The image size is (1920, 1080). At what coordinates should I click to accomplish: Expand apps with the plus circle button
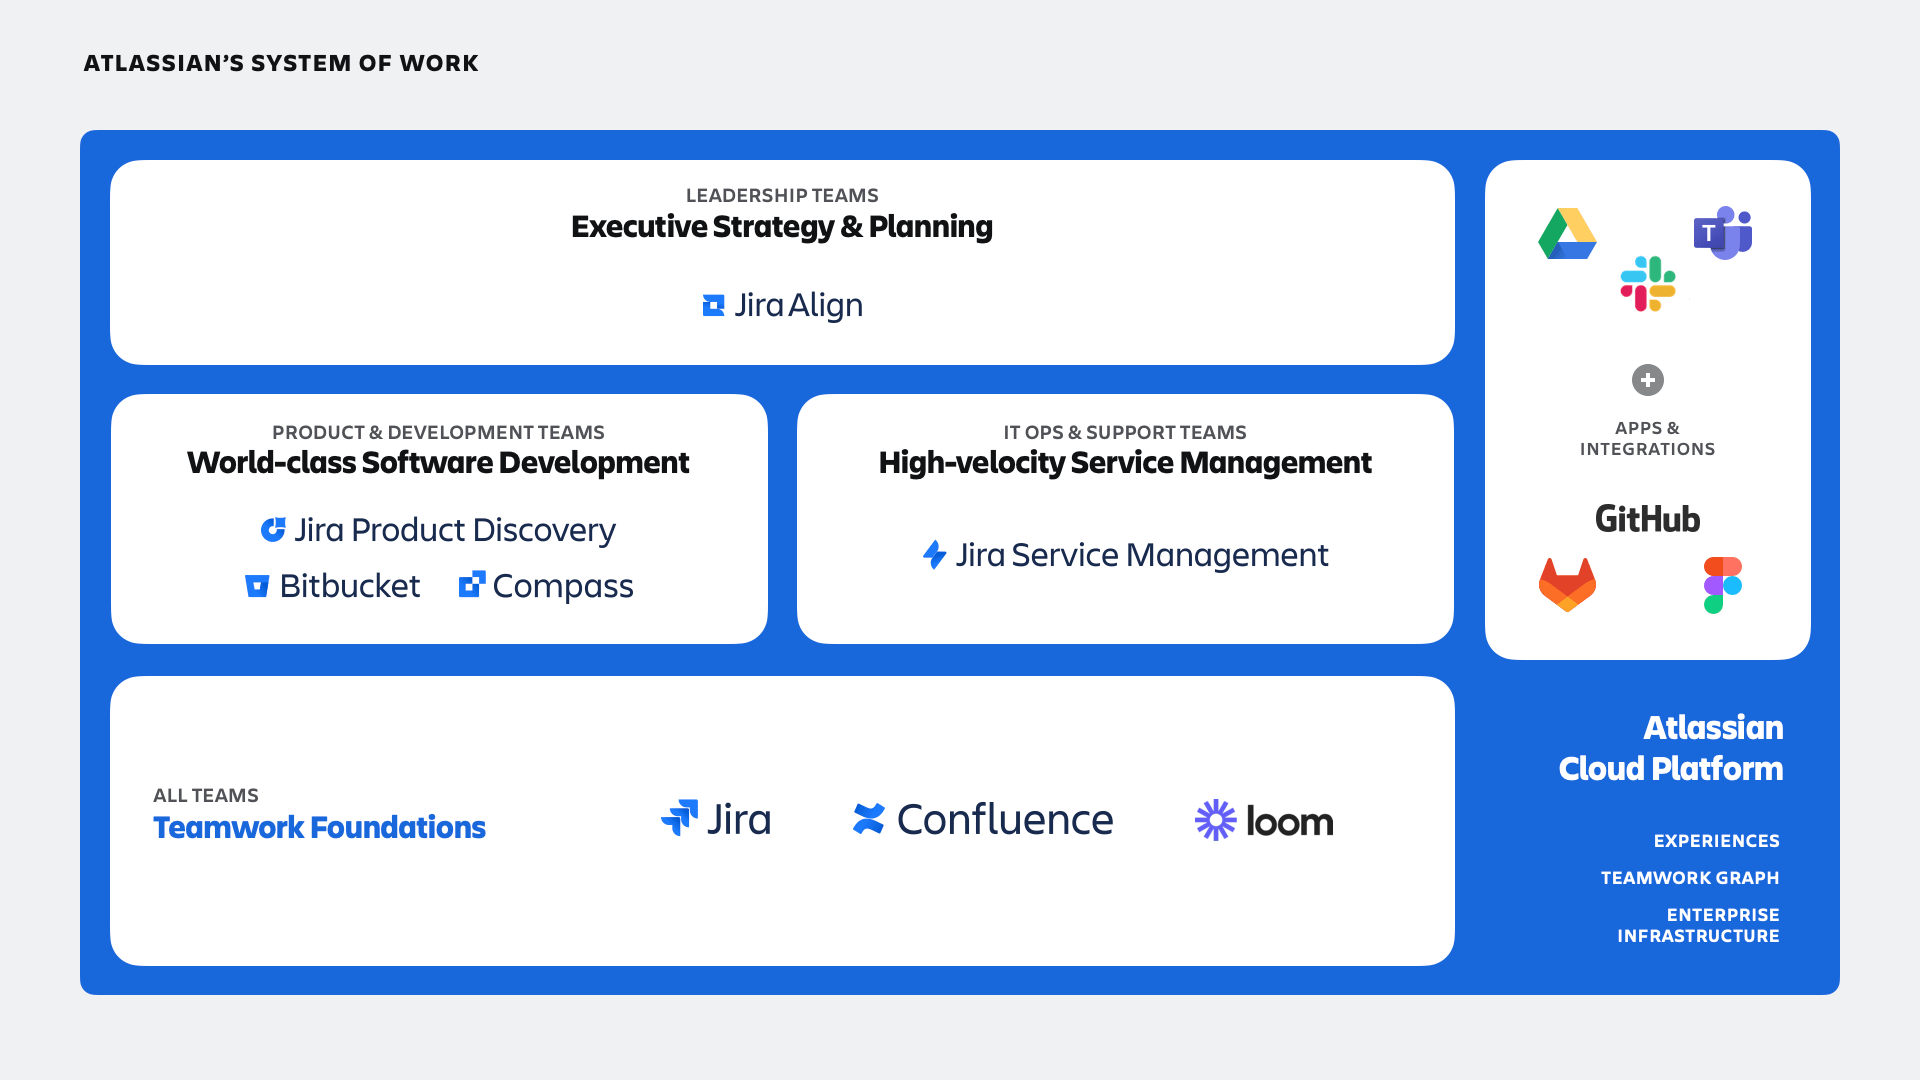pos(1647,380)
